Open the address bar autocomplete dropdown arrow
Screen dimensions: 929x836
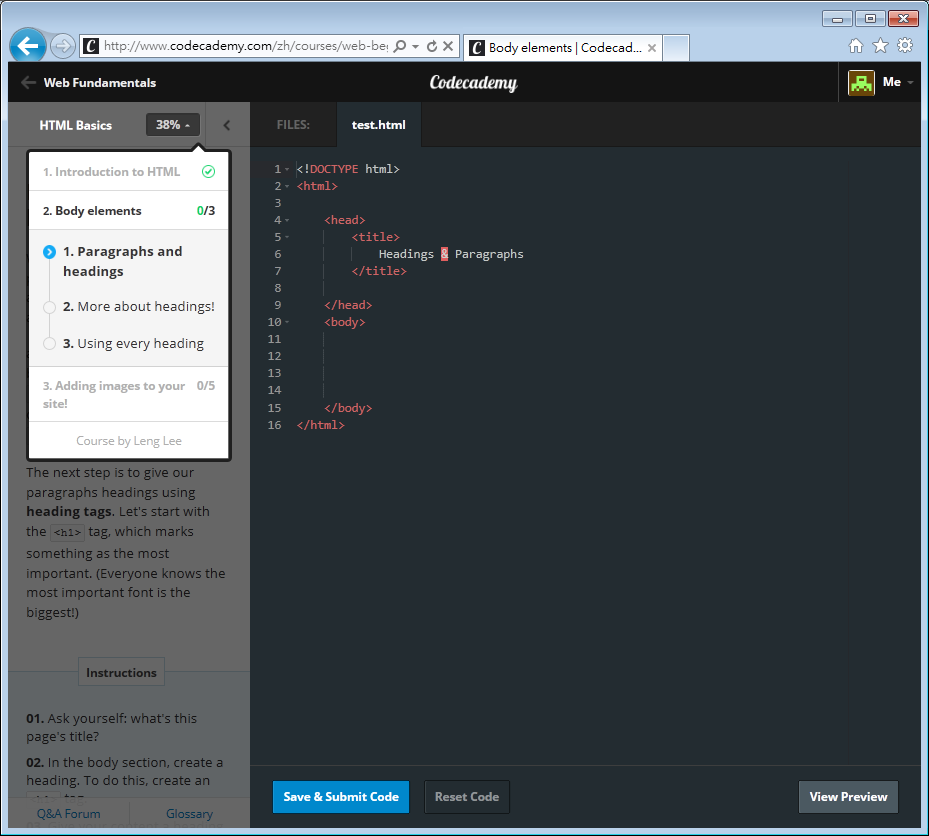tap(415, 46)
